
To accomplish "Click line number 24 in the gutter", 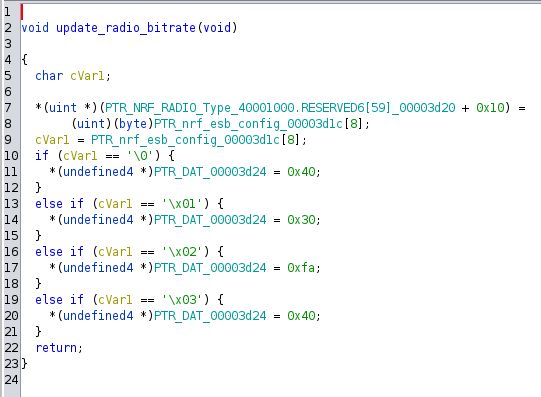I will point(11,379).
